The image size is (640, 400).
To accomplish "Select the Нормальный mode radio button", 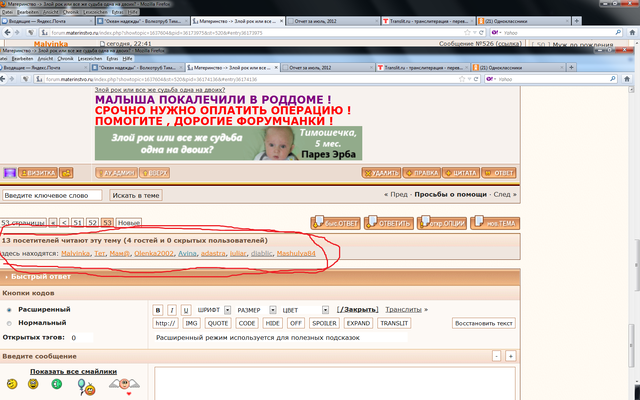I will pyautogui.click(x=10, y=323).
